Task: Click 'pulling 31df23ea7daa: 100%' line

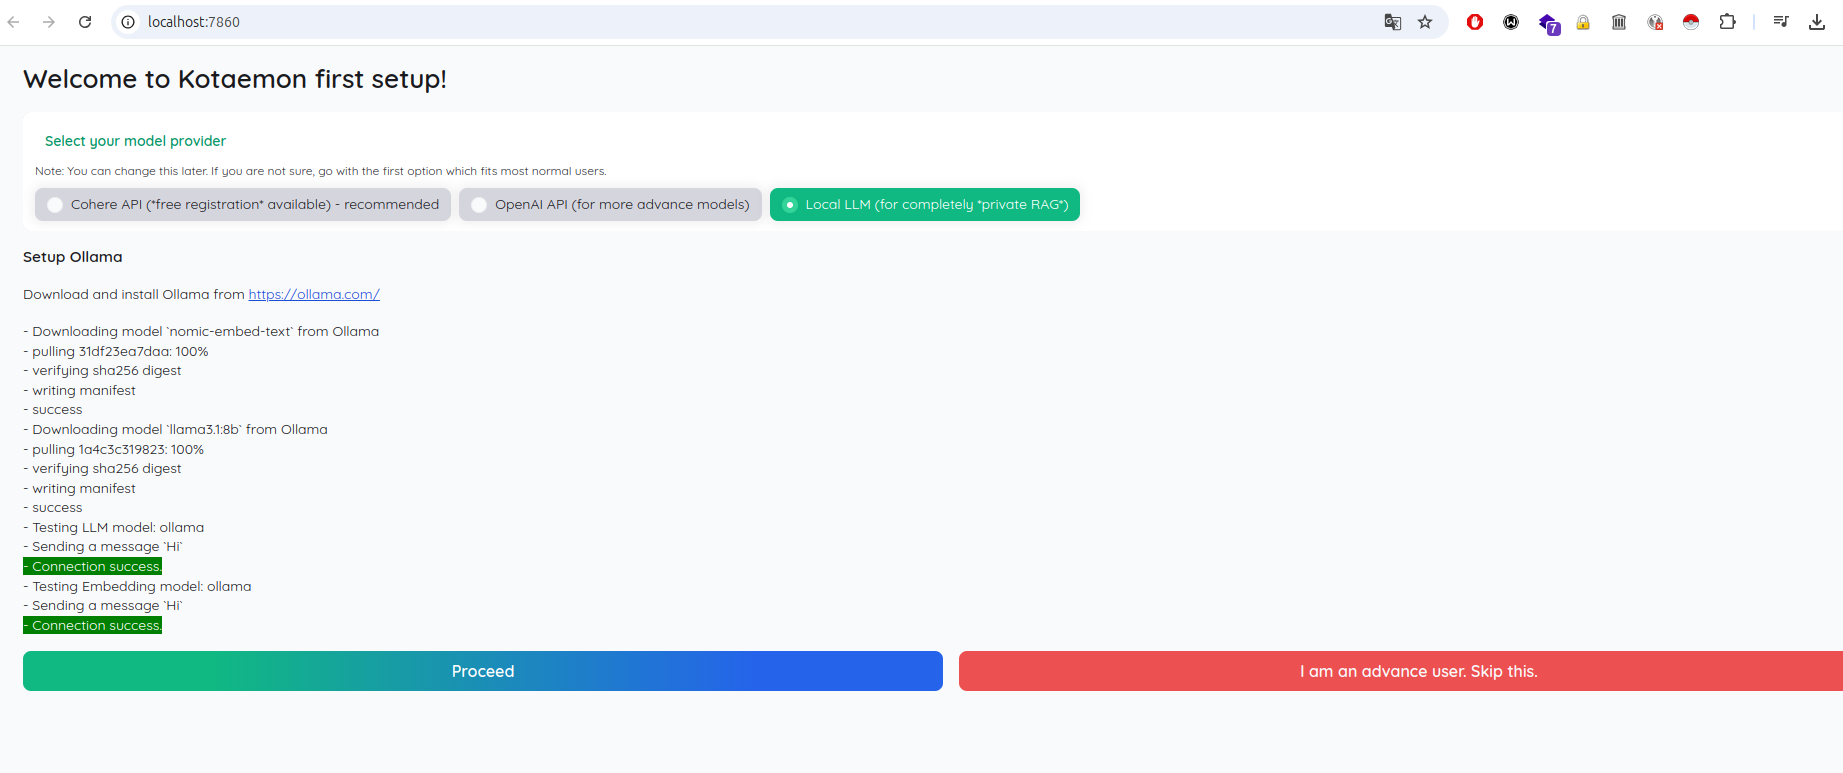Action: click(x=116, y=351)
